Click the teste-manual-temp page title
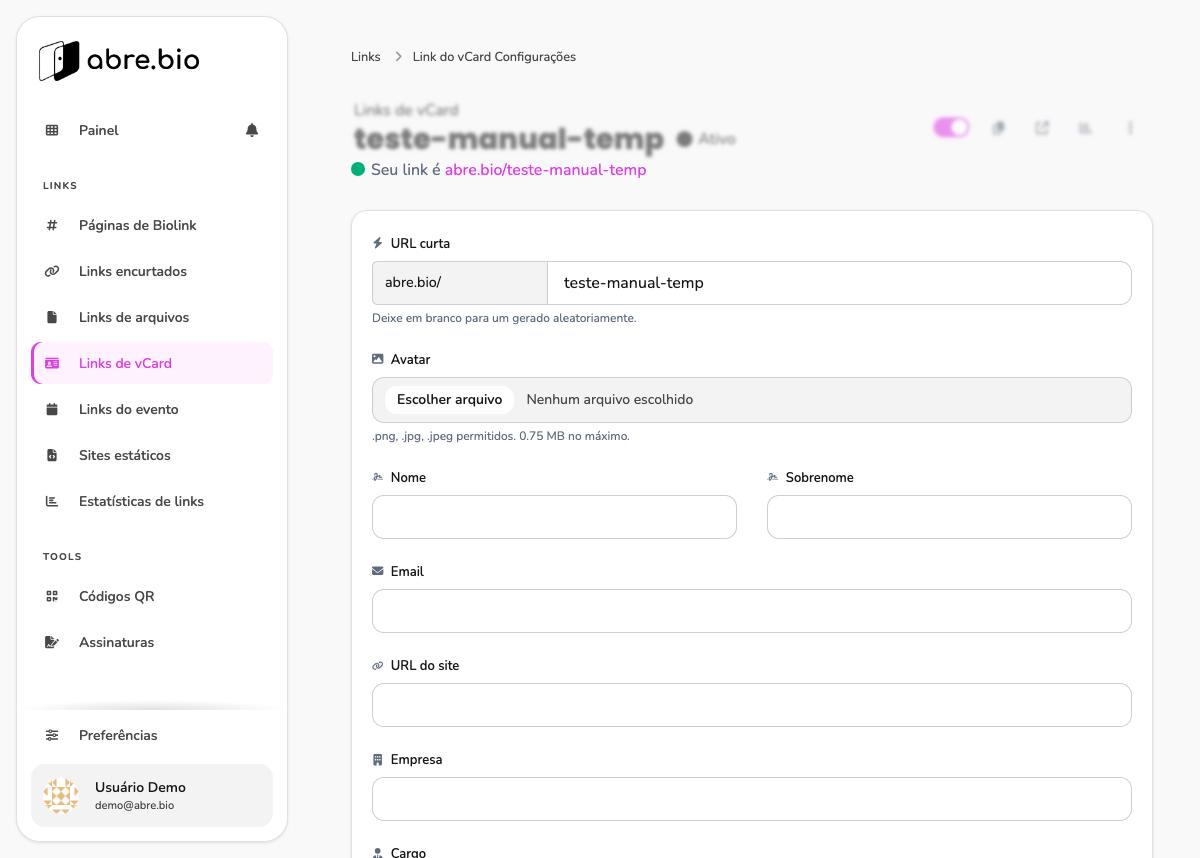This screenshot has height=858, width=1200. (x=509, y=139)
